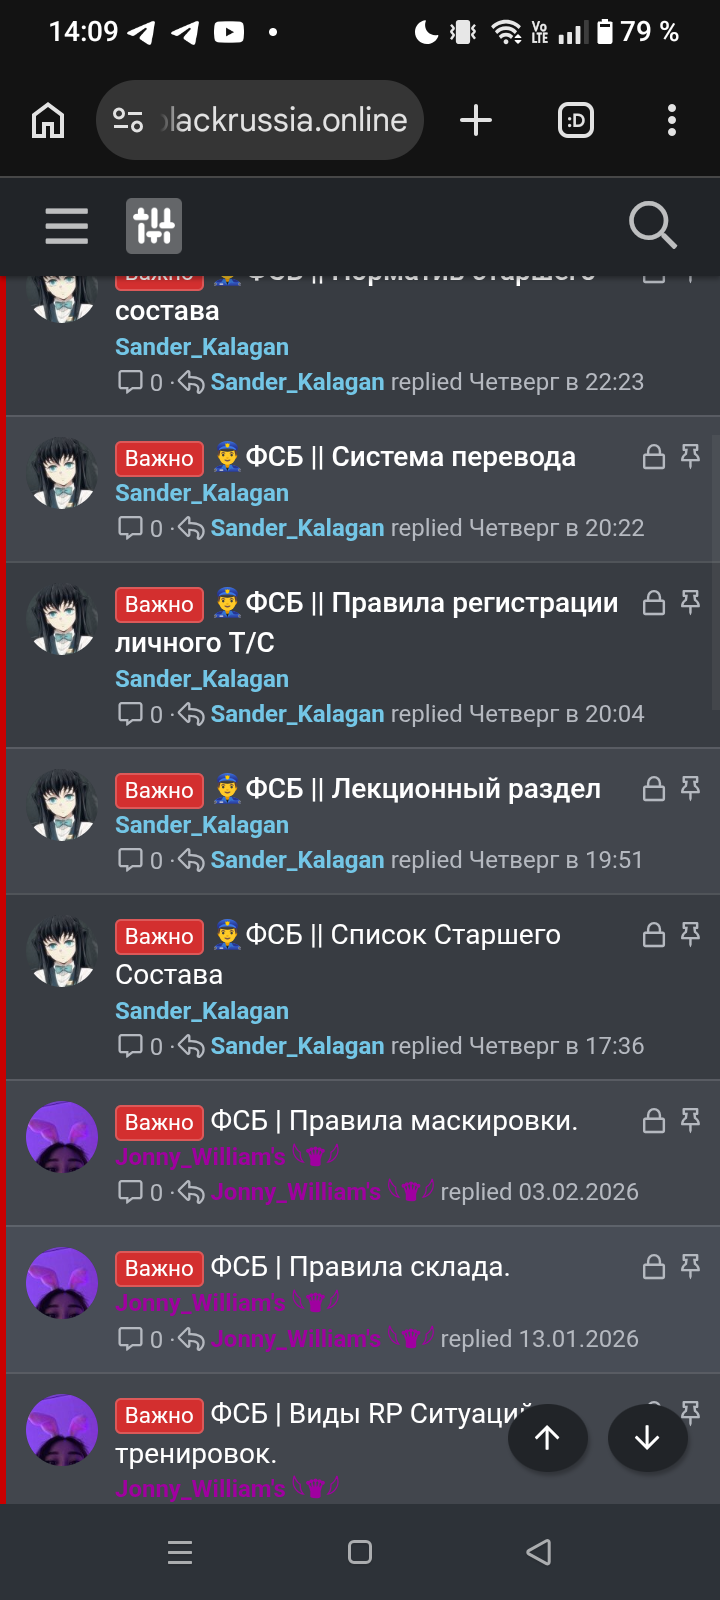Open the forum search magnifier
The image size is (720, 1600).
653,225
